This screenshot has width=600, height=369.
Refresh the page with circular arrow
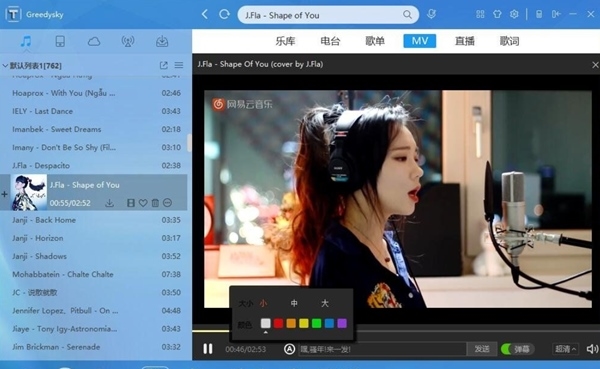(224, 15)
